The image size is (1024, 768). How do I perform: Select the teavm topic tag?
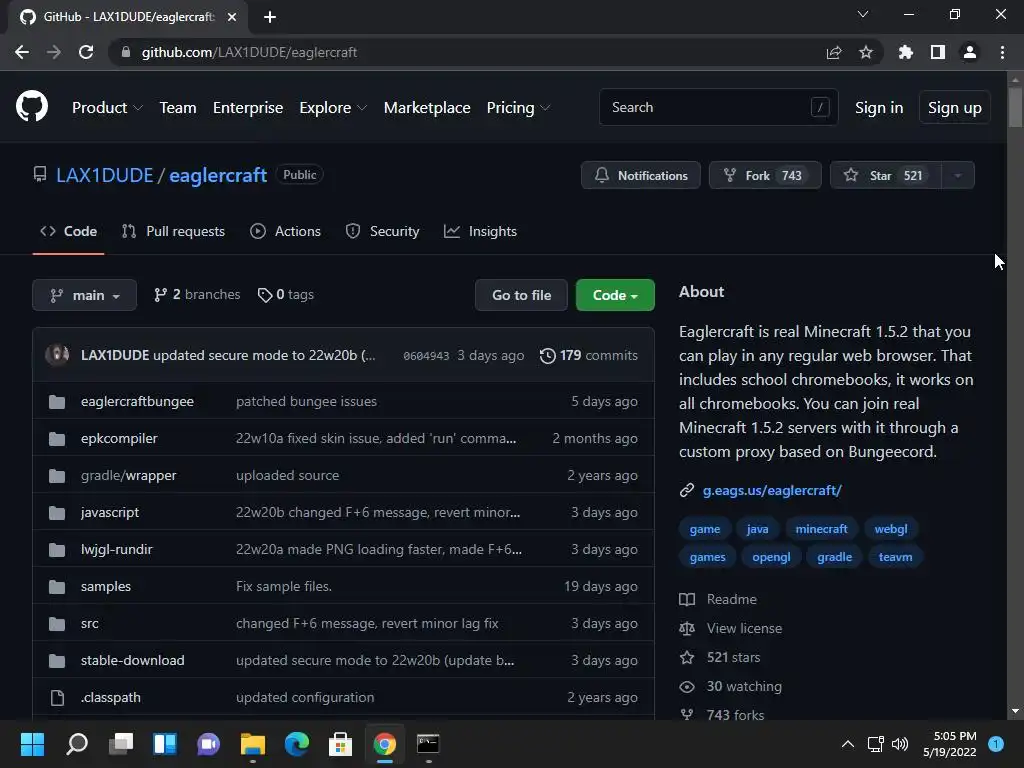tap(895, 557)
